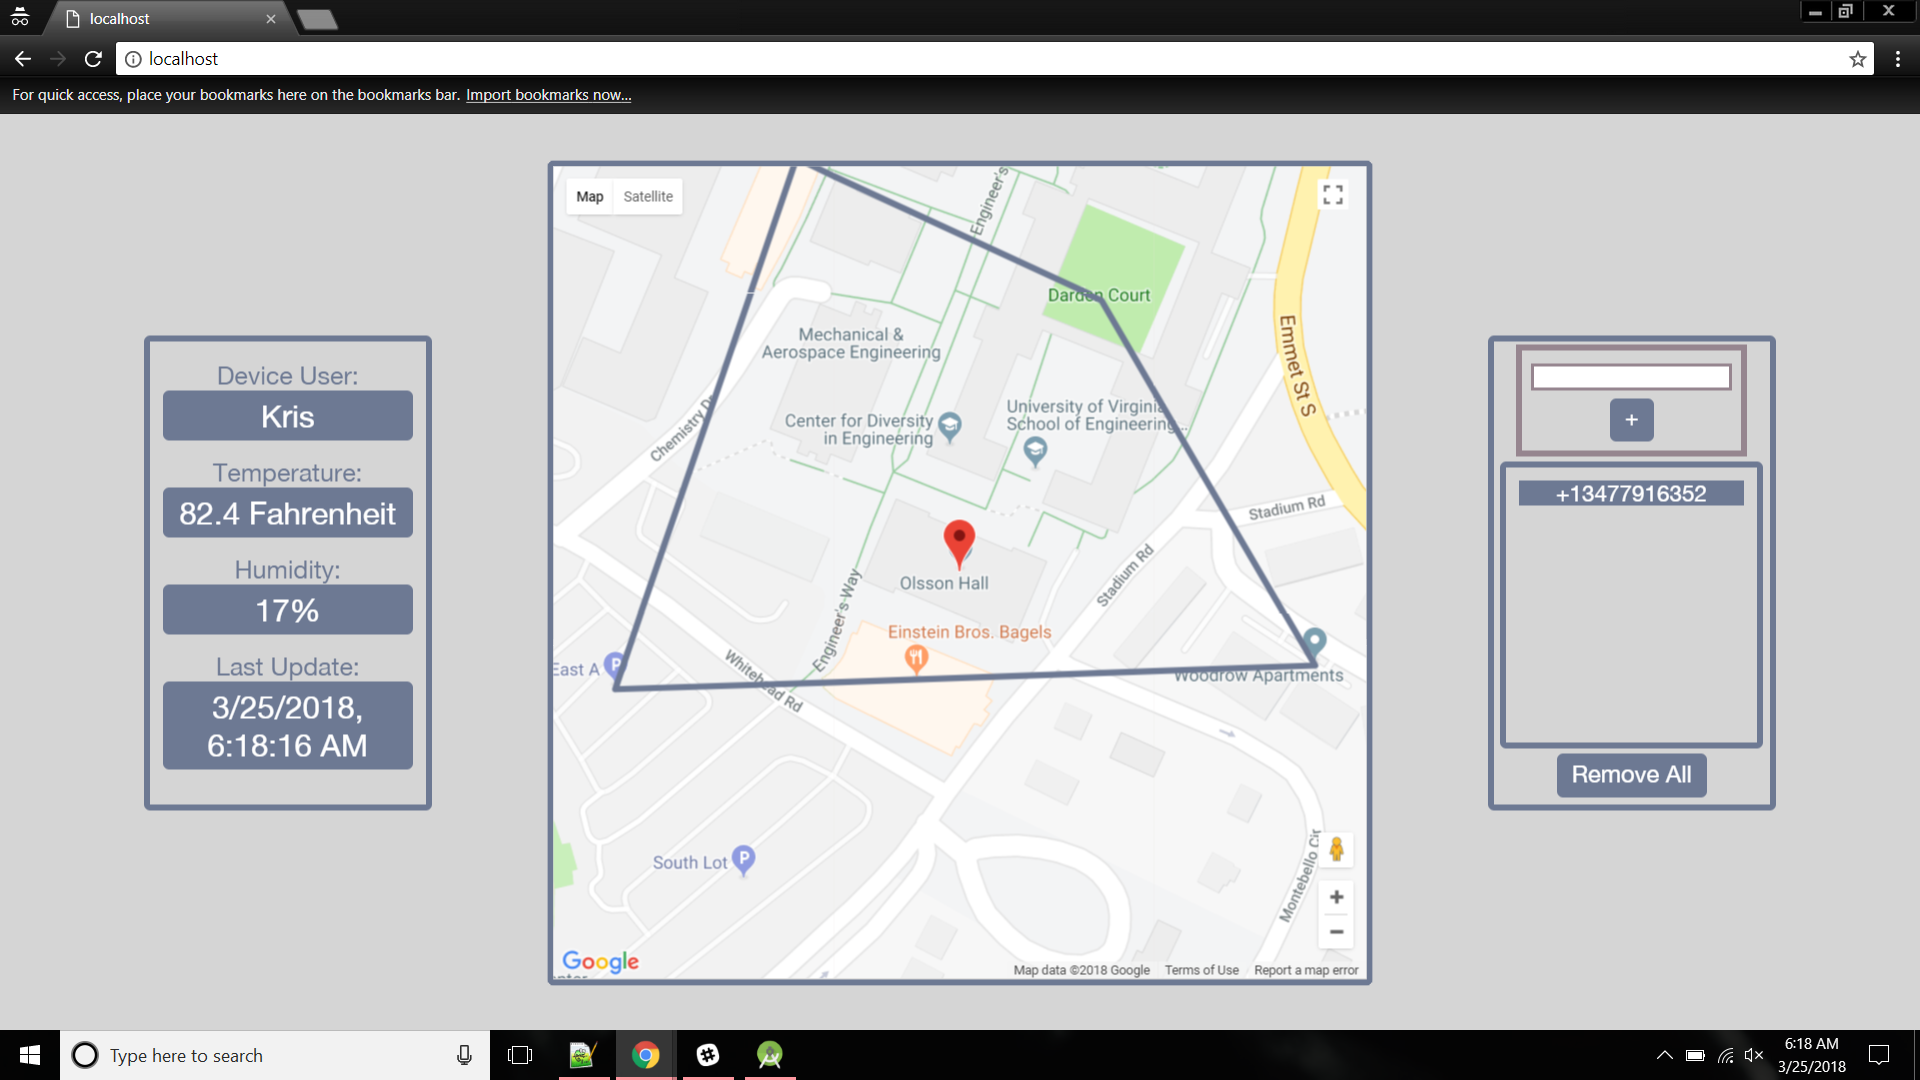Open Import bookmarks now link
1920x1080 pixels.
click(x=548, y=95)
